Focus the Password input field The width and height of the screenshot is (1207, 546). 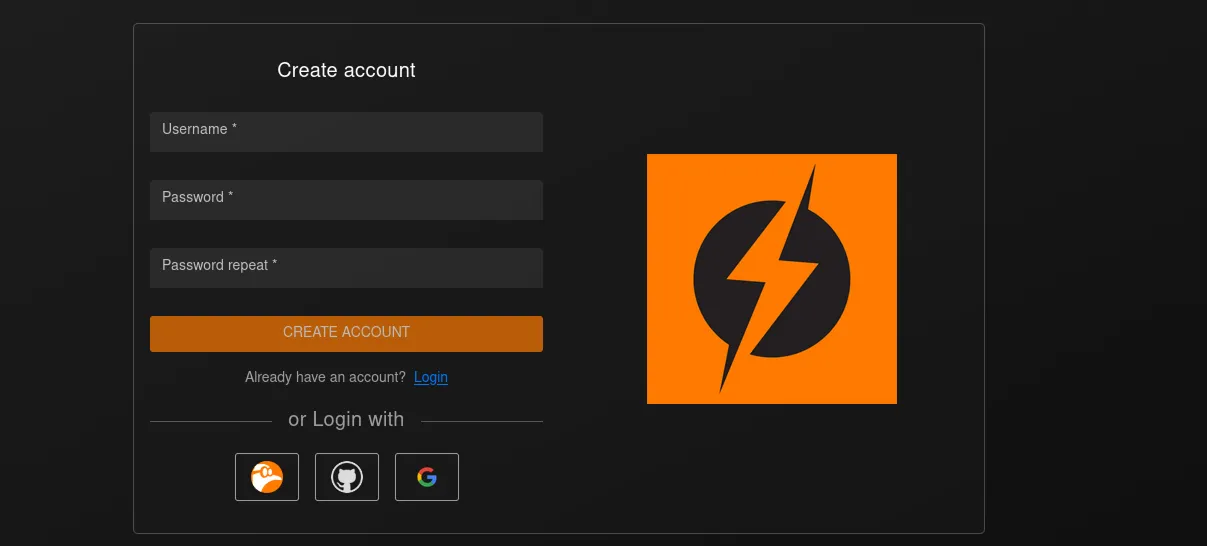346,200
